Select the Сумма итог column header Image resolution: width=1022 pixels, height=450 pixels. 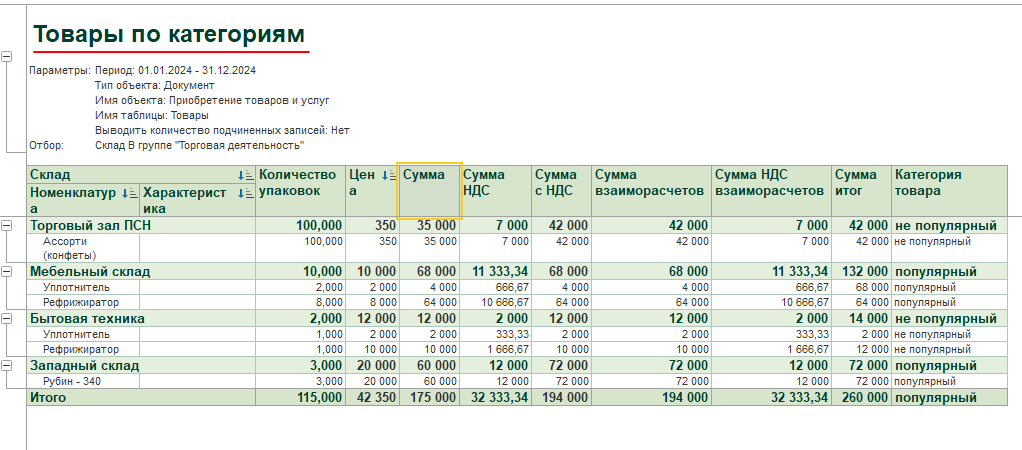860,183
